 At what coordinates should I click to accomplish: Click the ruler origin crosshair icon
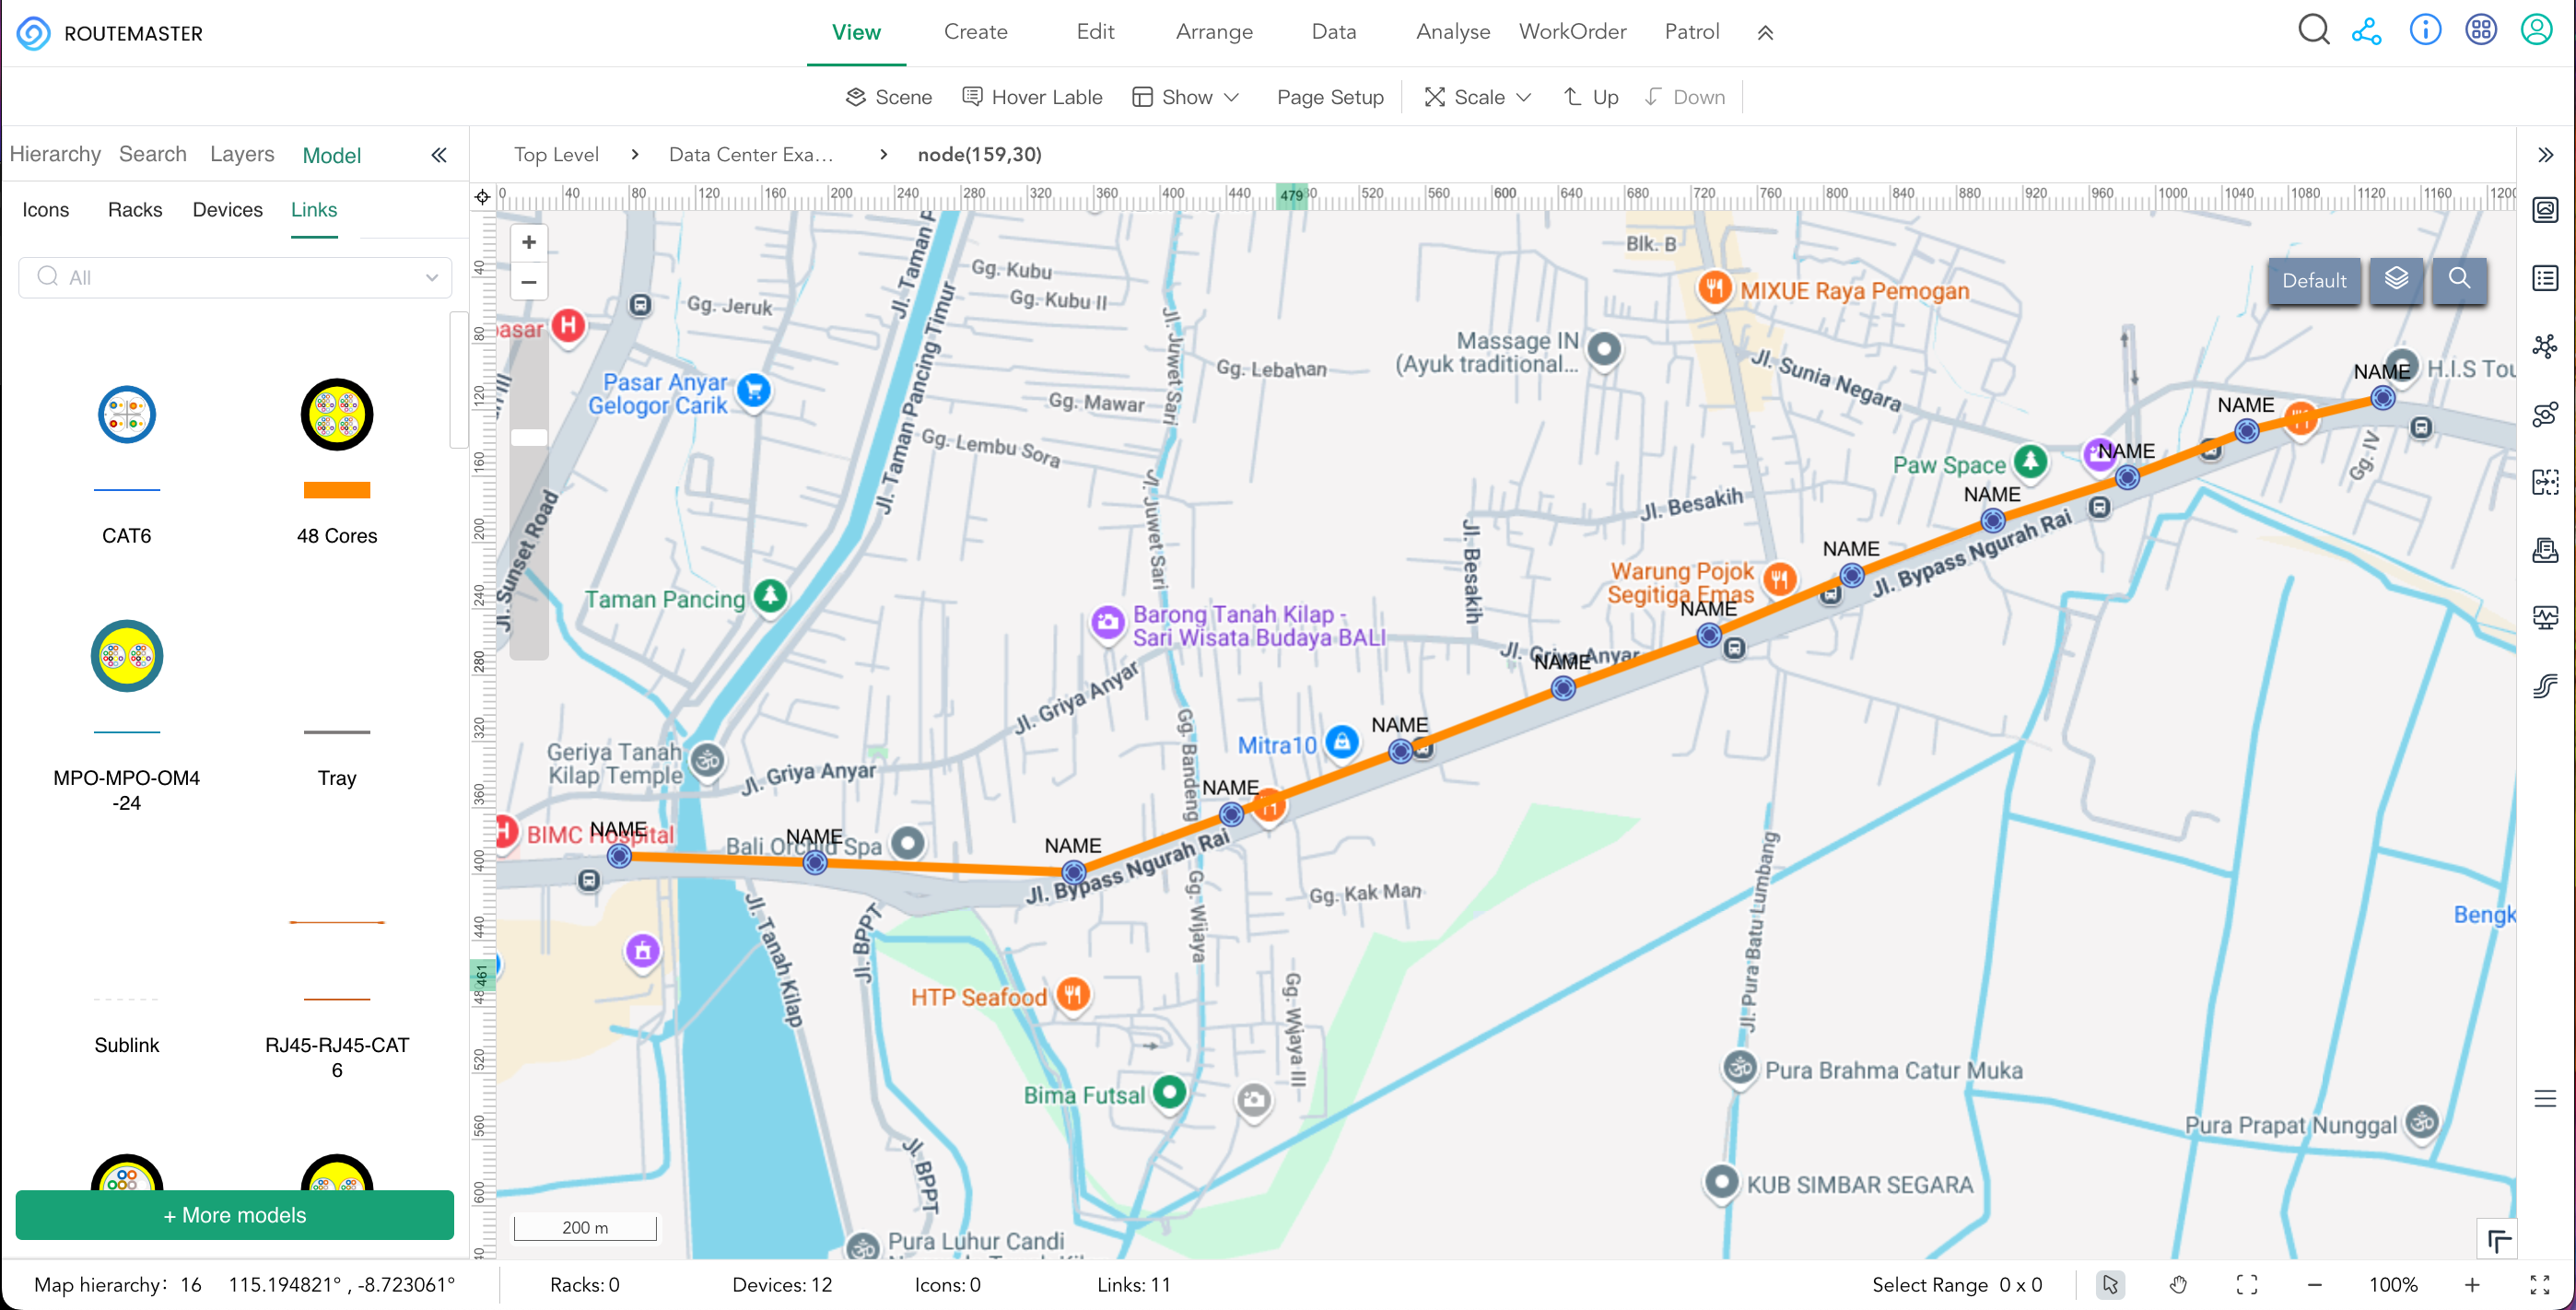point(482,196)
